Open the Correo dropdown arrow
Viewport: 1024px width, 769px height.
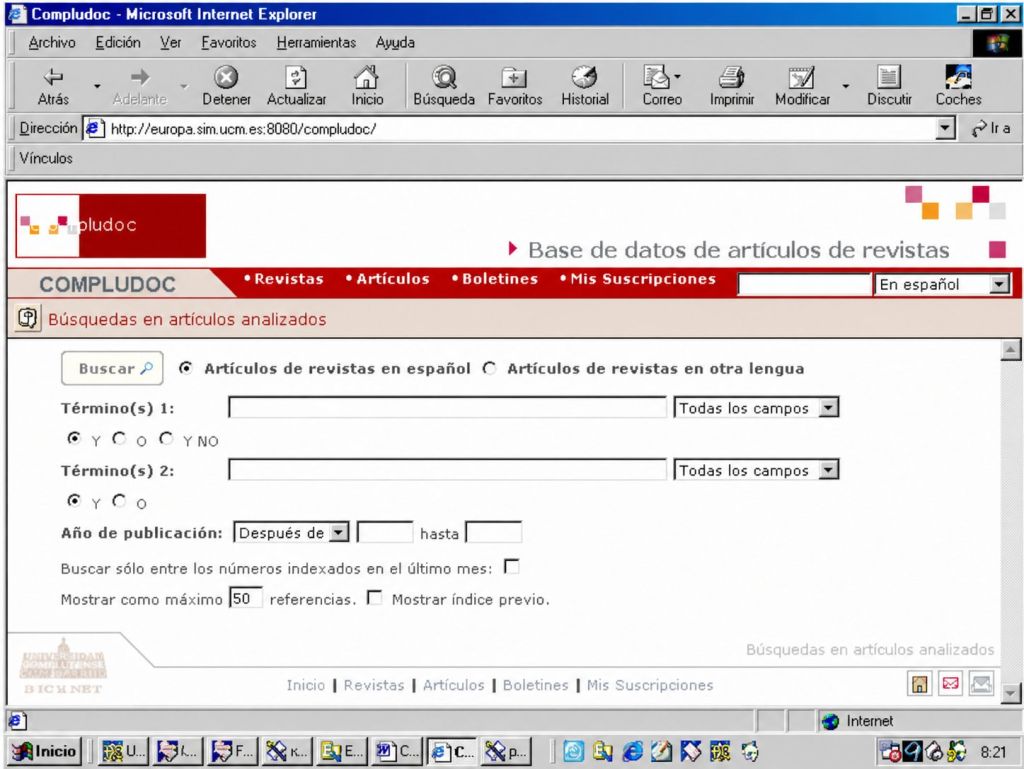point(677,77)
